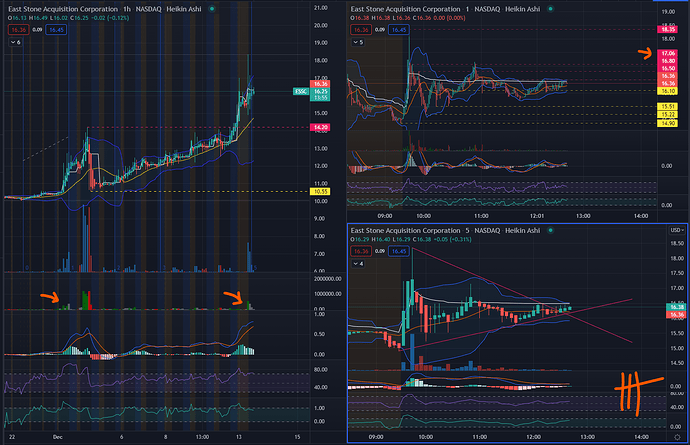Click the 11:00 label on 5-minute time axis
690x445 pixels.
tap(480, 437)
